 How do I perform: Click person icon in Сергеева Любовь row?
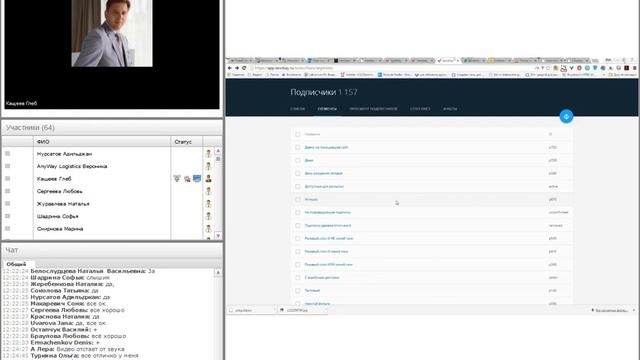[209, 191]
